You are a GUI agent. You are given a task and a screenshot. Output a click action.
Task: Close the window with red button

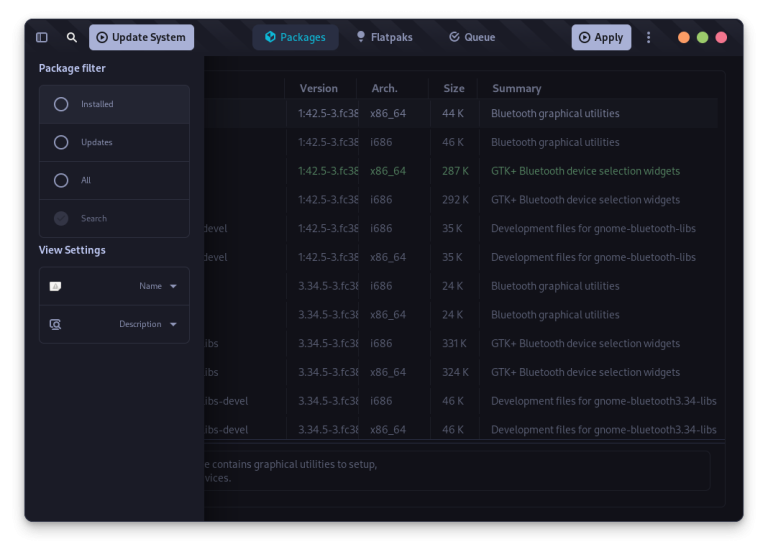point(721,38)
